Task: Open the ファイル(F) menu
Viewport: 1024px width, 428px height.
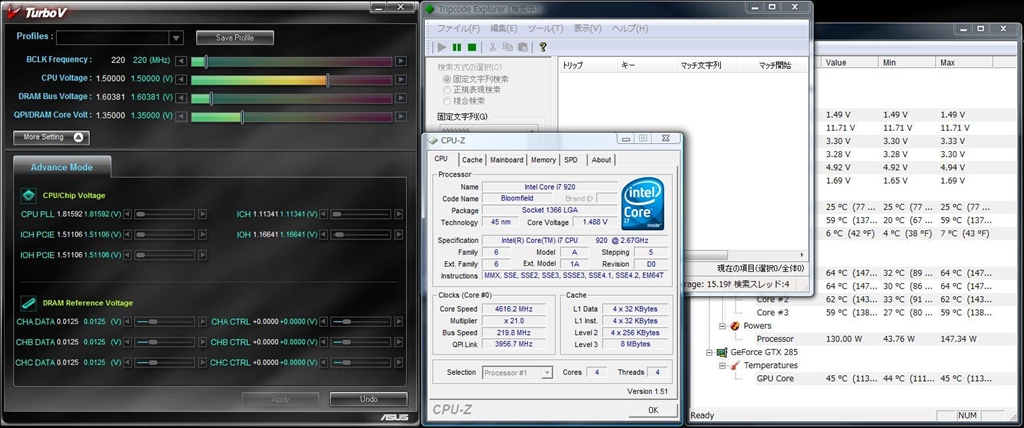Action: pos(458,28)
